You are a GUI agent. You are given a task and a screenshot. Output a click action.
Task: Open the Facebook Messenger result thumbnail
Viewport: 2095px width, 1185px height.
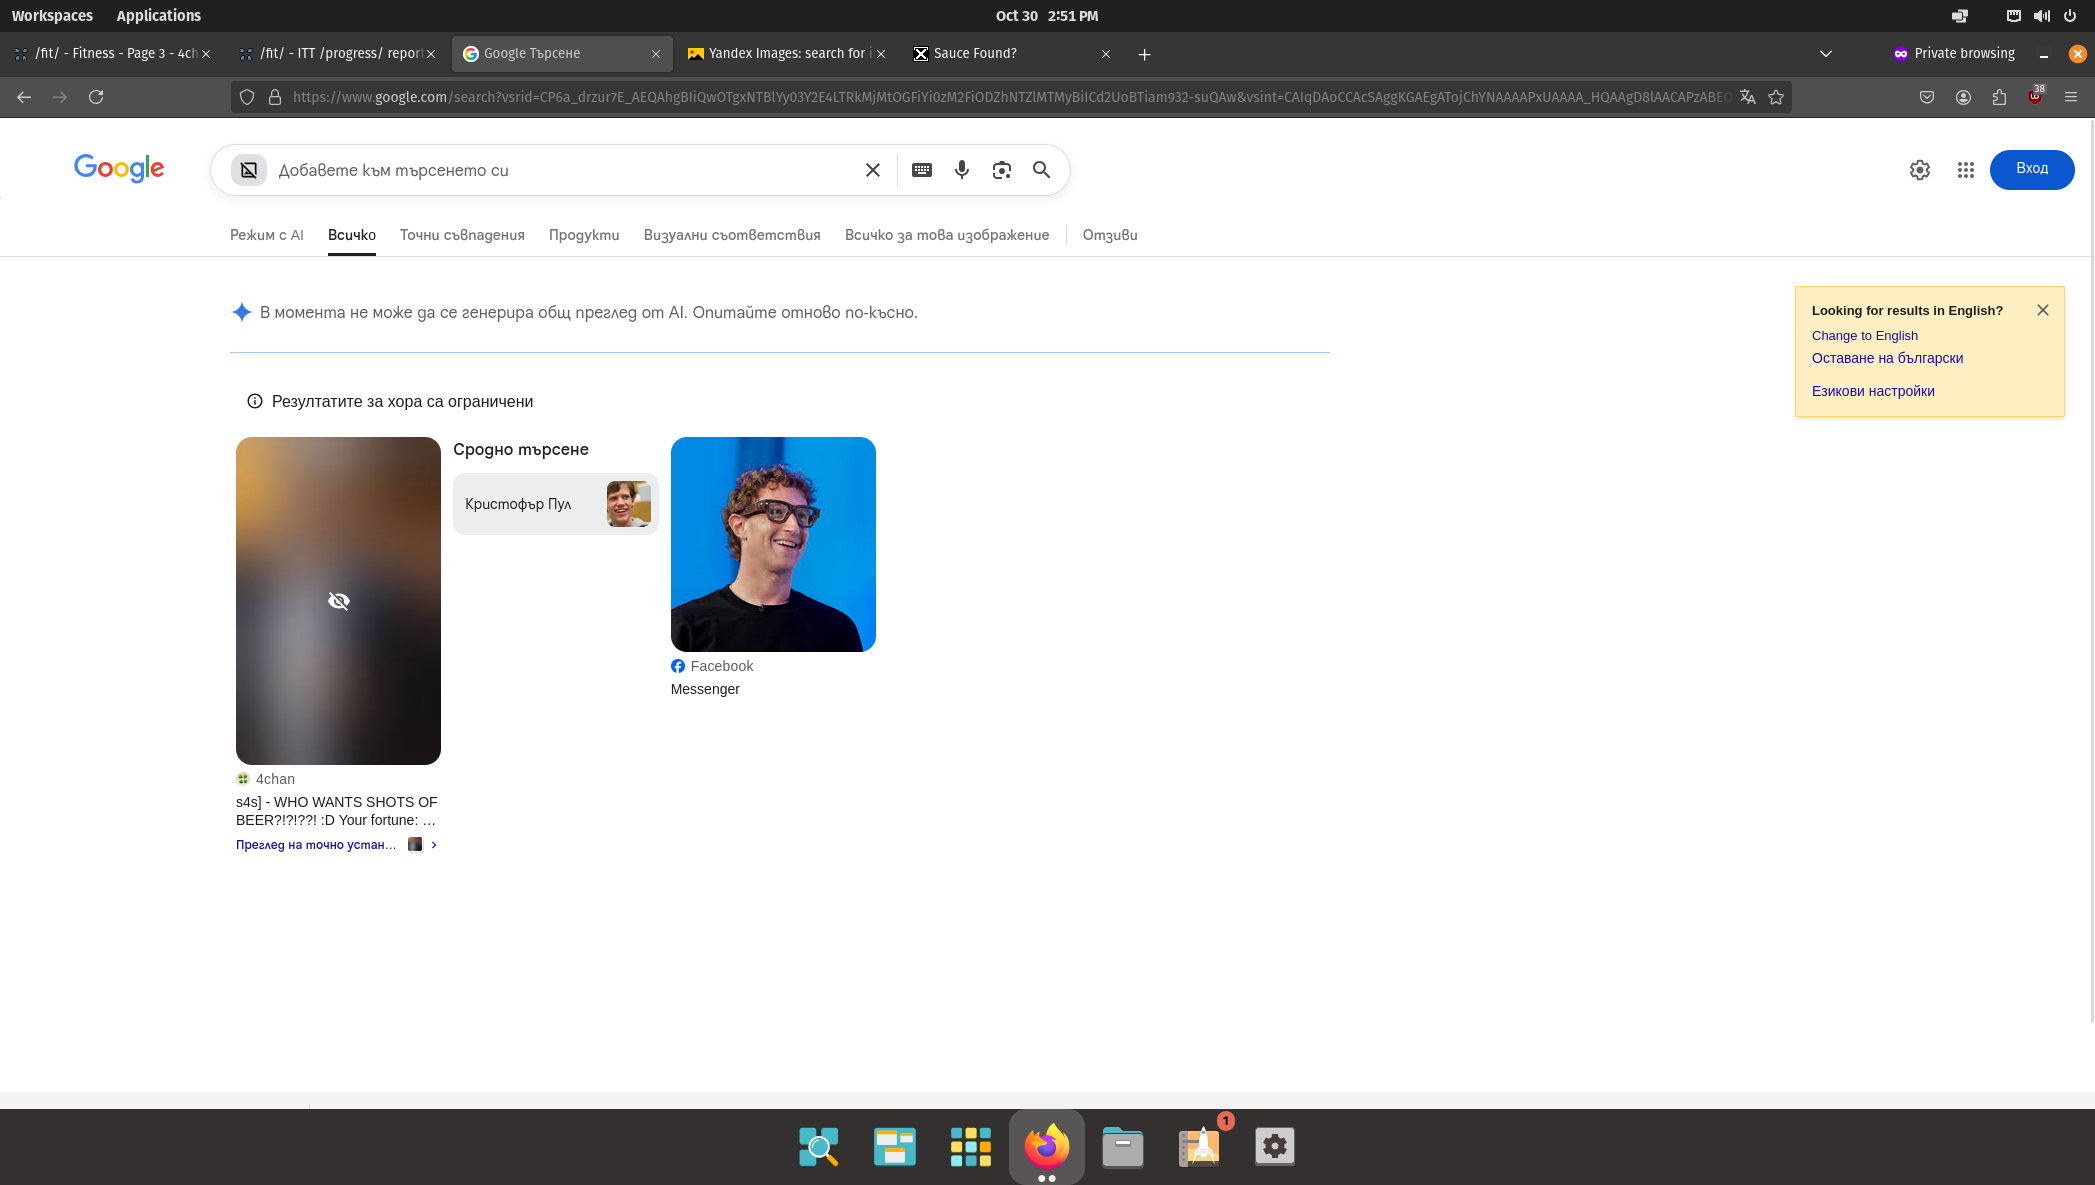773,544
